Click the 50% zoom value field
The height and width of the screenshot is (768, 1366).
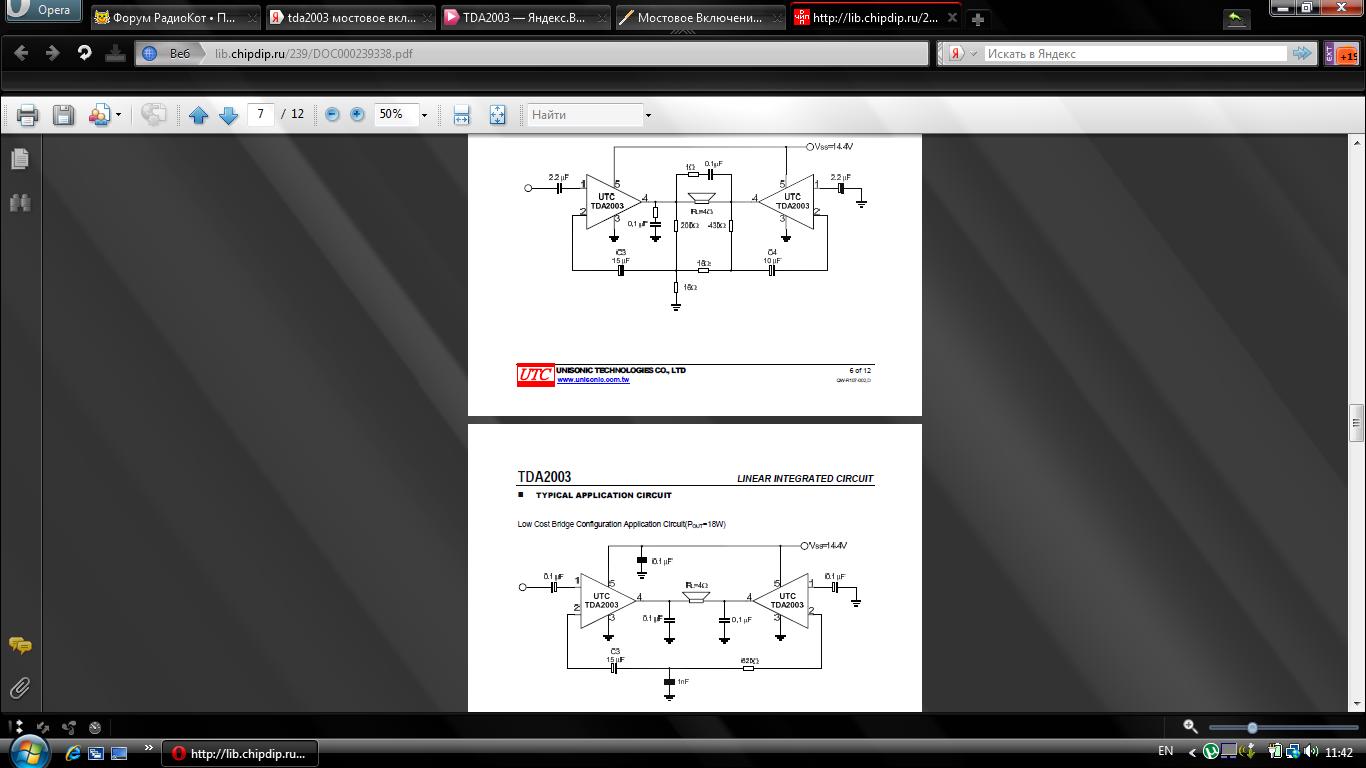pyautogui.click(x=395, y=114)
